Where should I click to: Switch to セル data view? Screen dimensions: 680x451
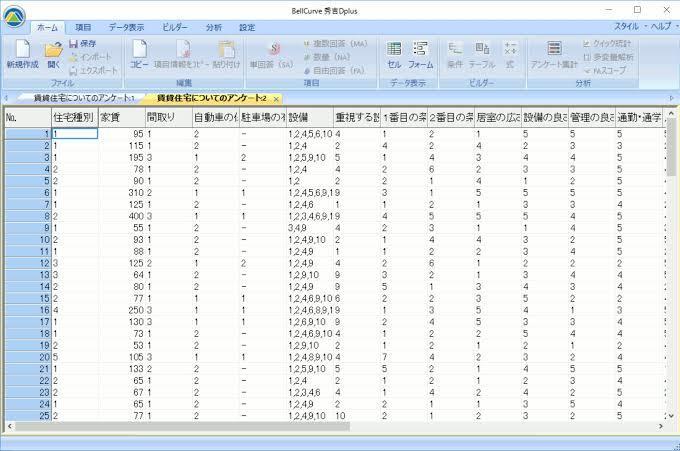point(394,55)
